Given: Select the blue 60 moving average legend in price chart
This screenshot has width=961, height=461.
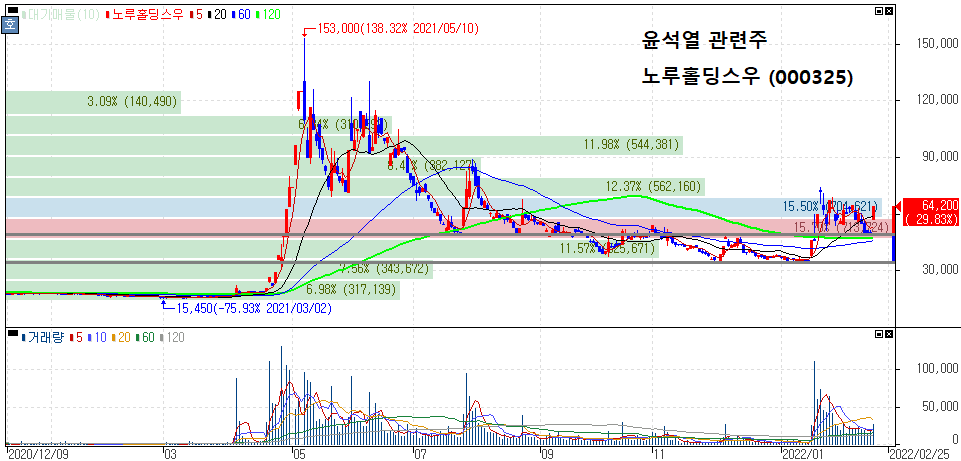Looking at the screenshot, I should tap(240, 14).
